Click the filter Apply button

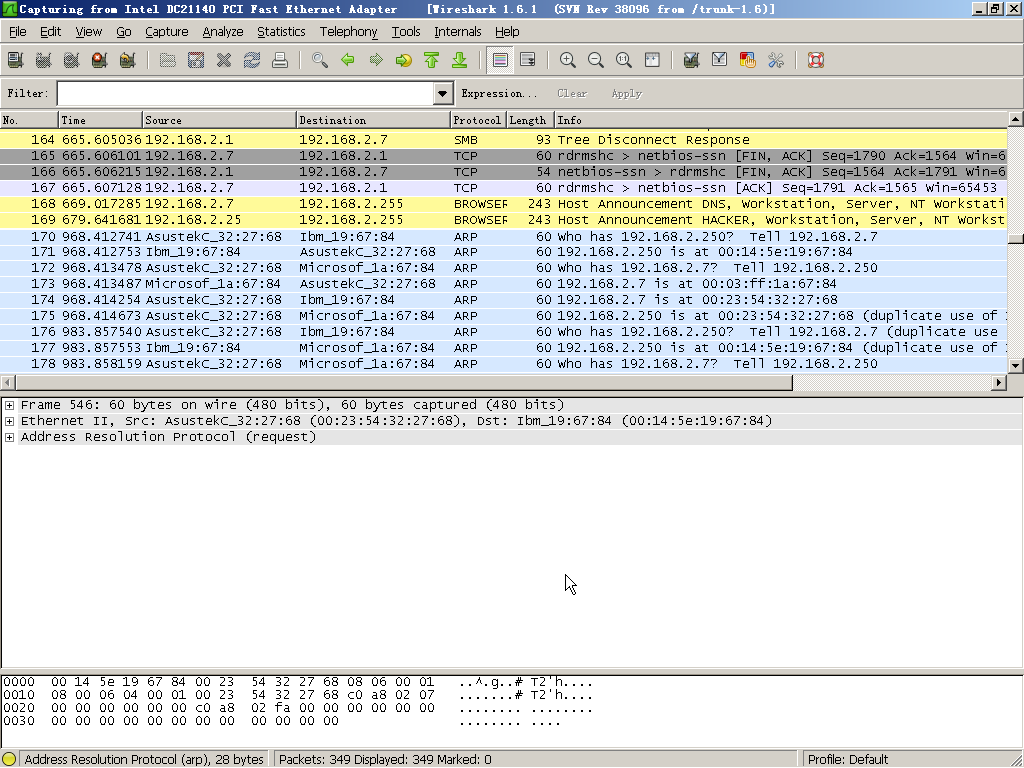(626, 93)
